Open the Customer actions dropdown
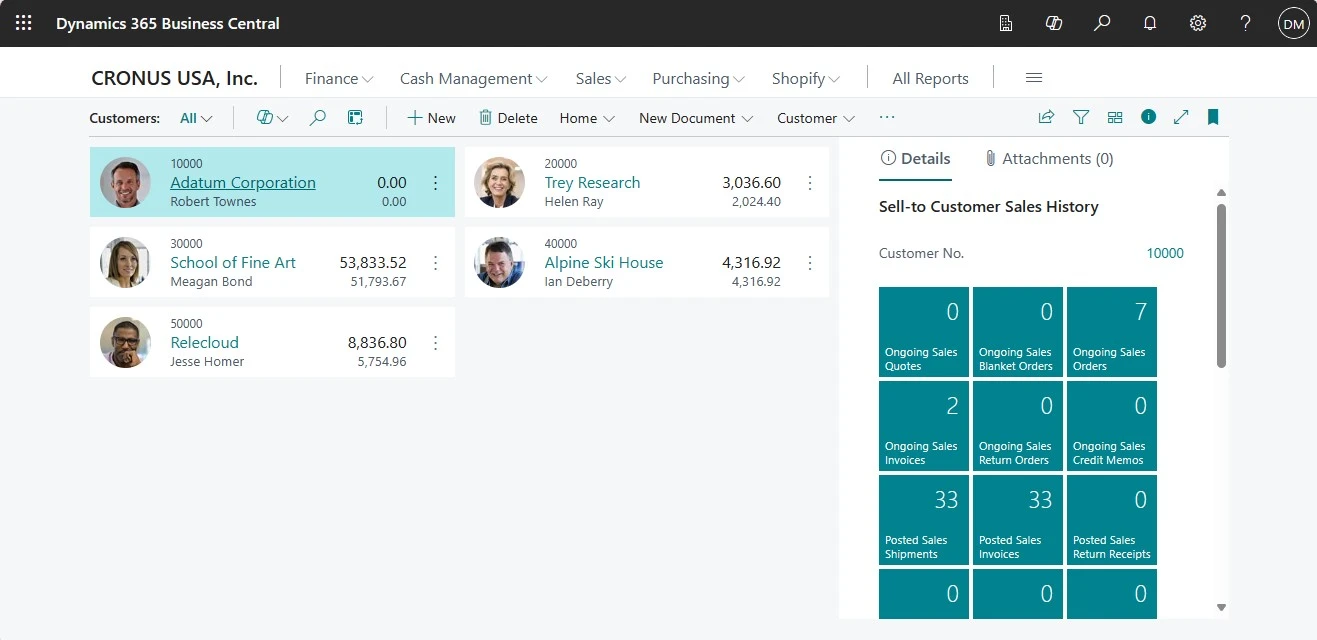1317x640 pixels. tap(816, 118)
